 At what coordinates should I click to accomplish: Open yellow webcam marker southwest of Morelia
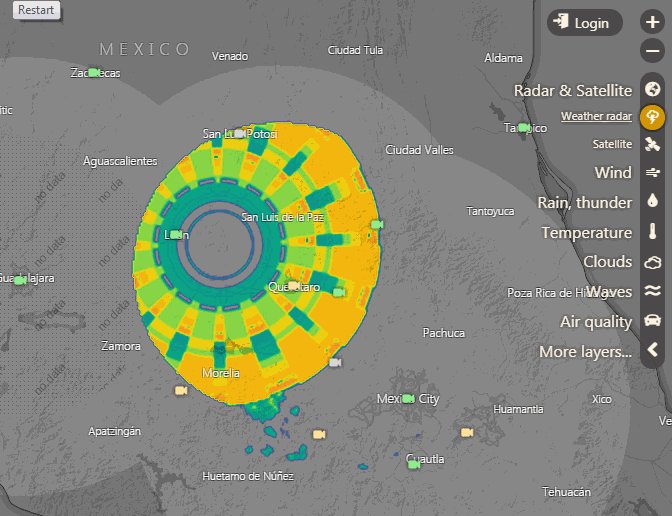181,390
